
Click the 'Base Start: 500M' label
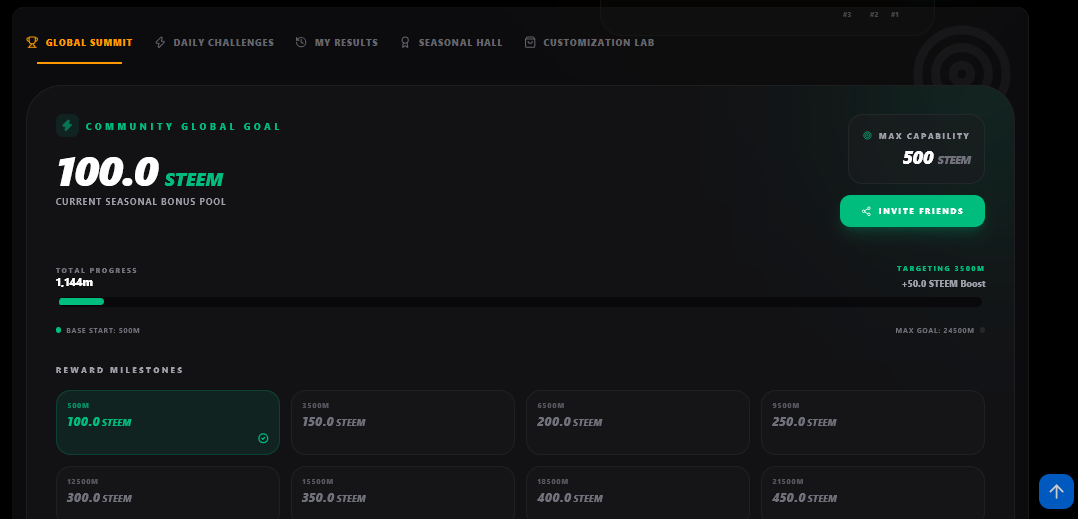[103, 331]
